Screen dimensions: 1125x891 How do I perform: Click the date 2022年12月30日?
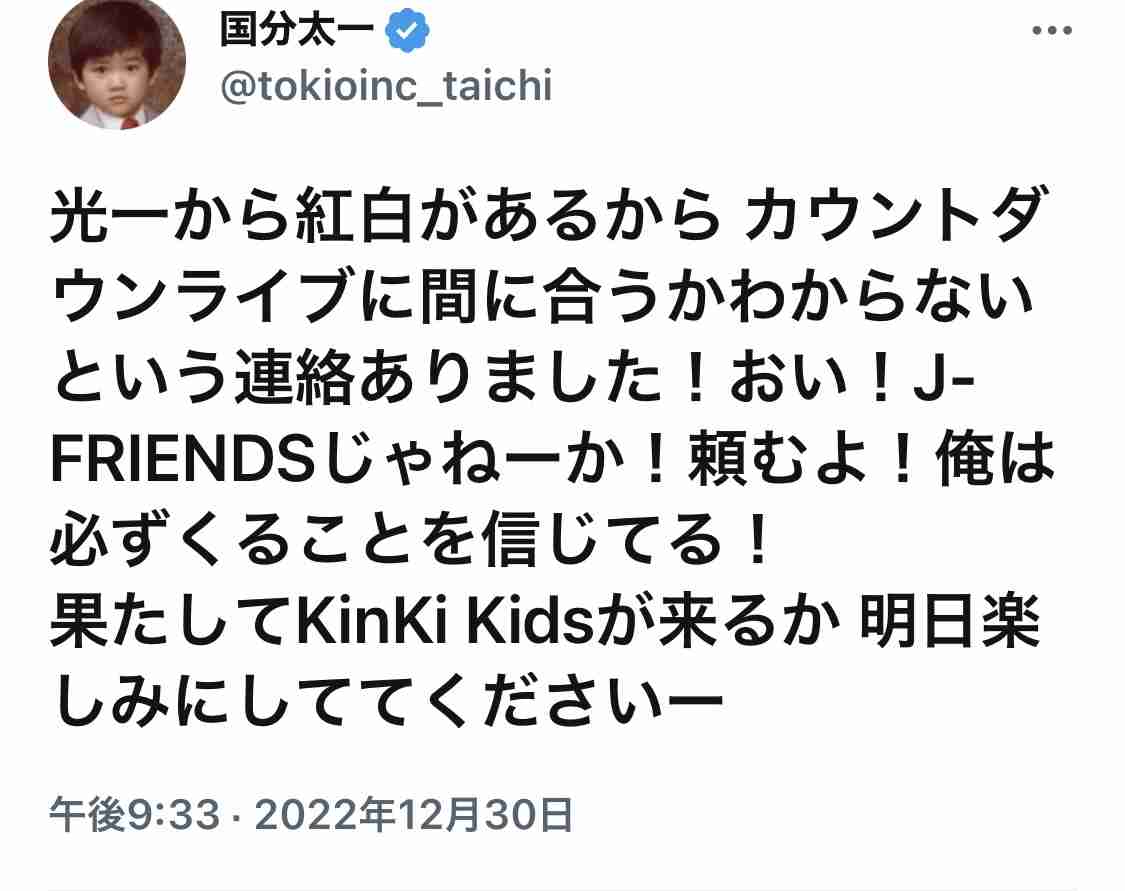coord(414,815)
